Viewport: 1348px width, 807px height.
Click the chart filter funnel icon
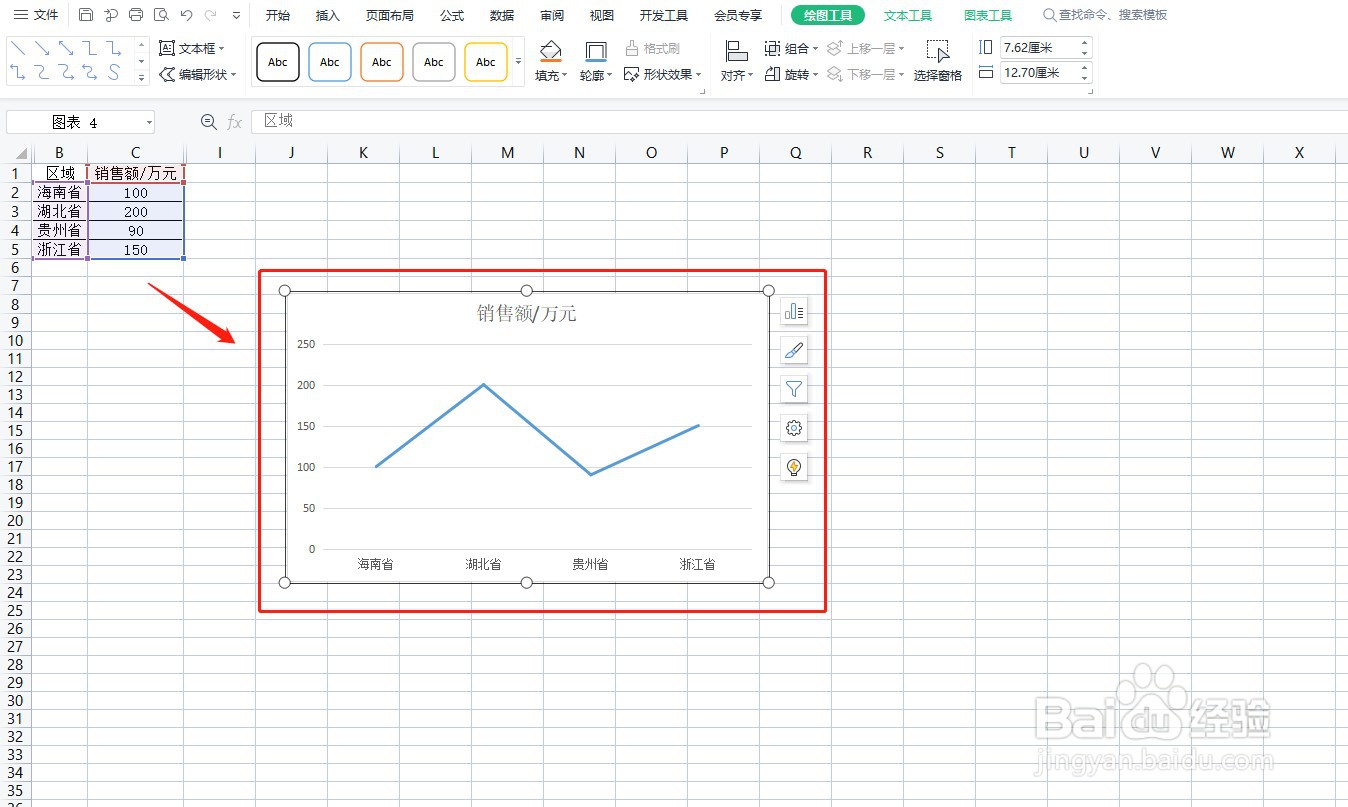click(793, 389)
